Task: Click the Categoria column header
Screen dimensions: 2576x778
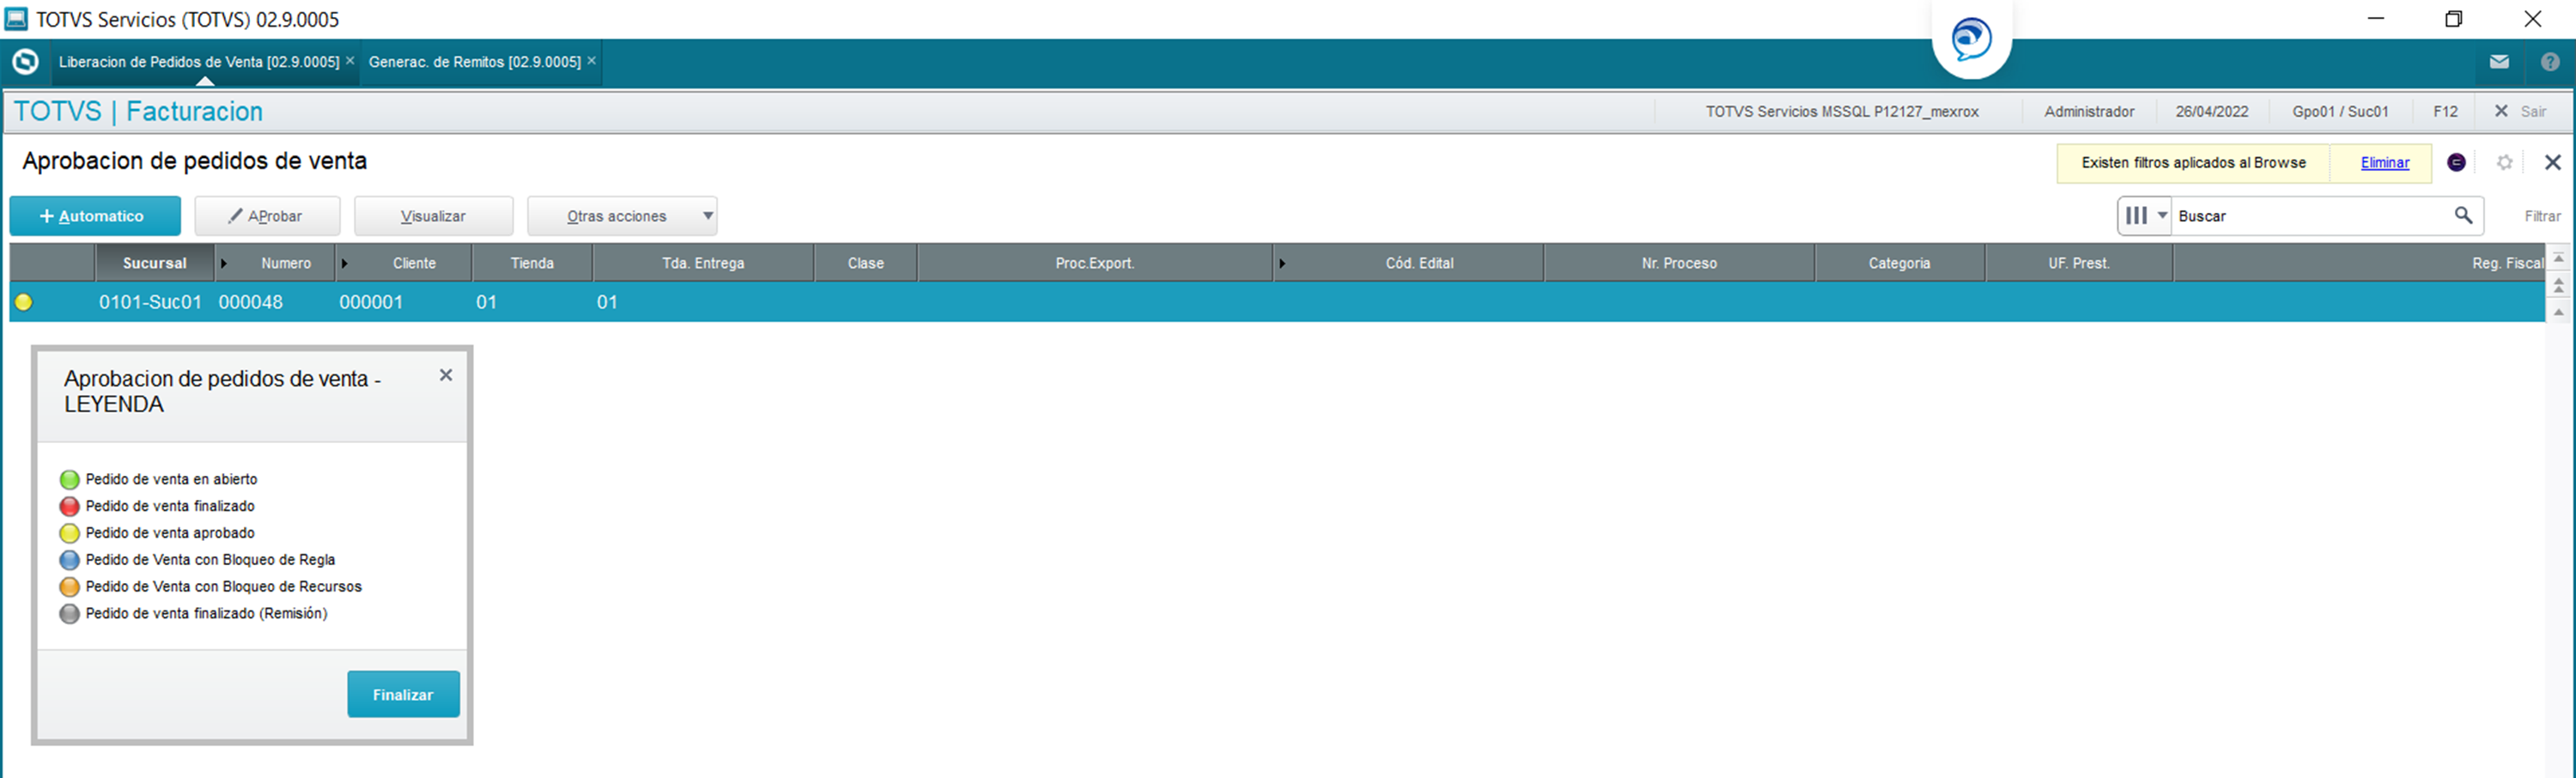Action: click(x=1899, y=263)
